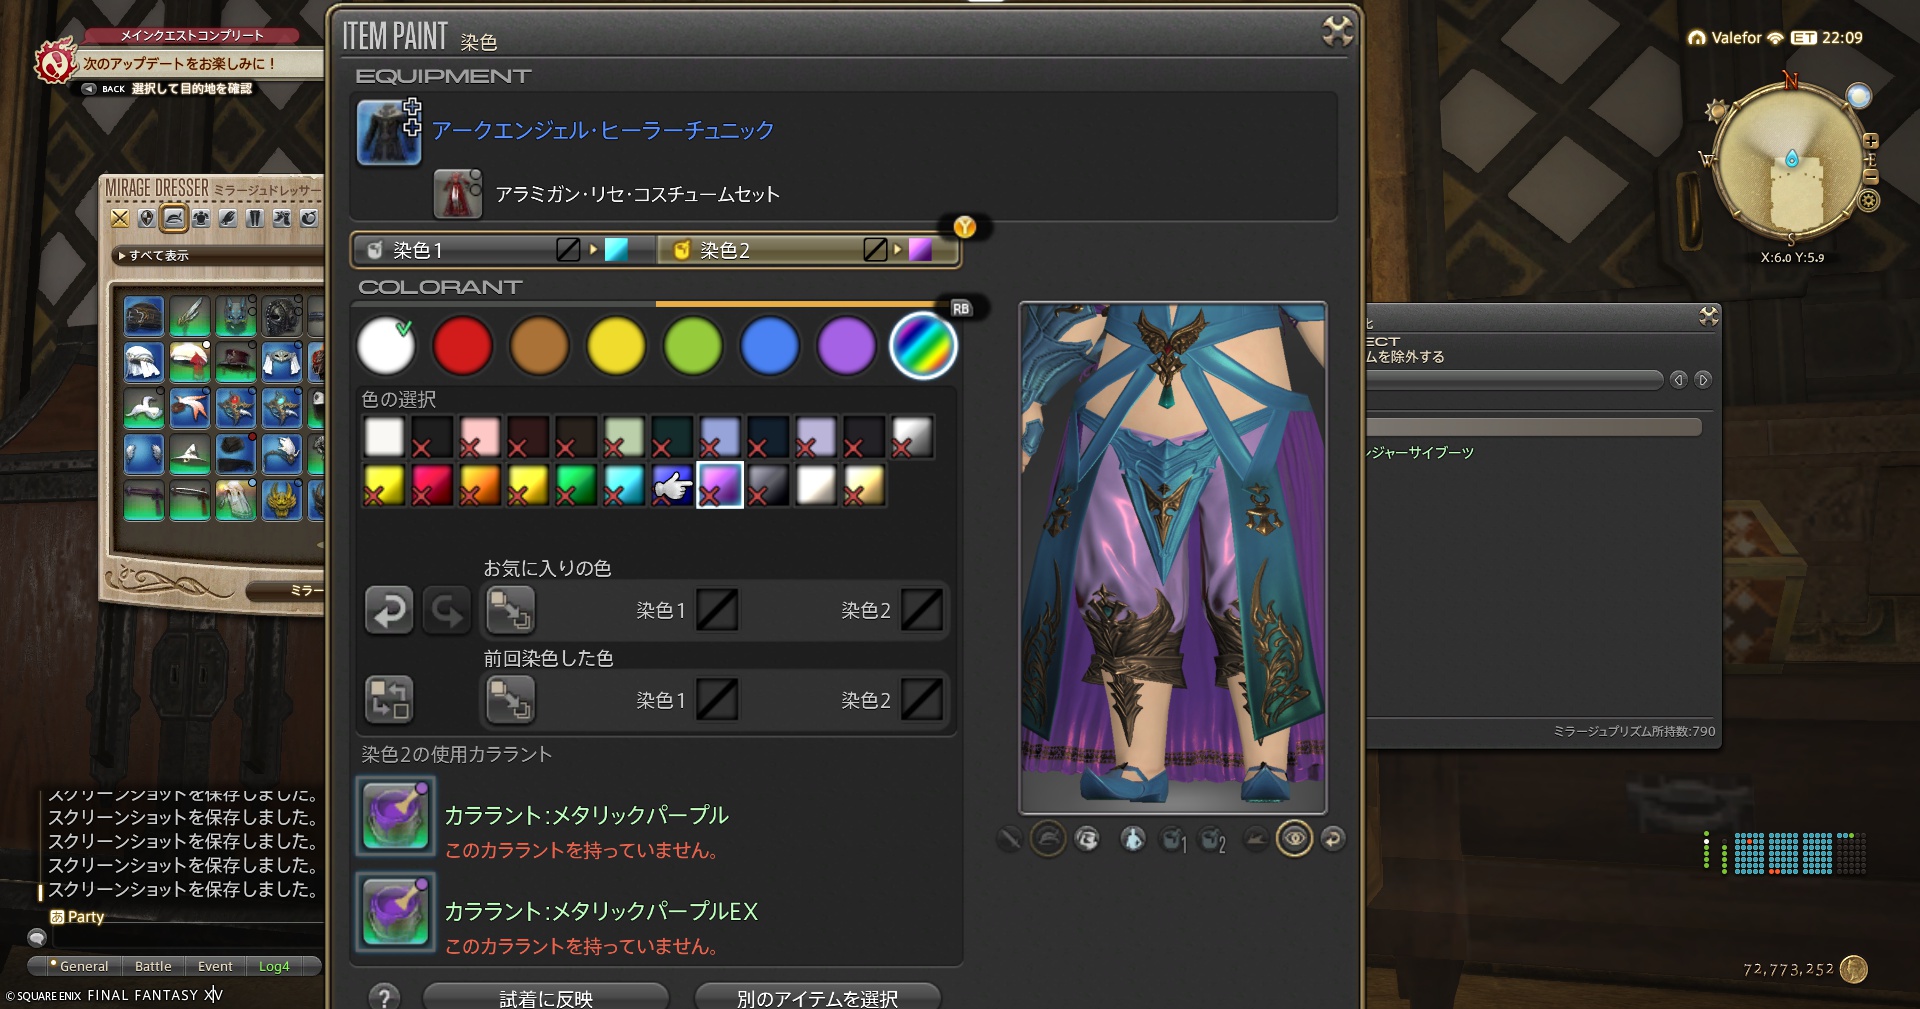The width and height of the screenshot is (1920, 1009).
Task: Open the Log4 chat tab
Action: pyautogui.click(x=274, y=966)
